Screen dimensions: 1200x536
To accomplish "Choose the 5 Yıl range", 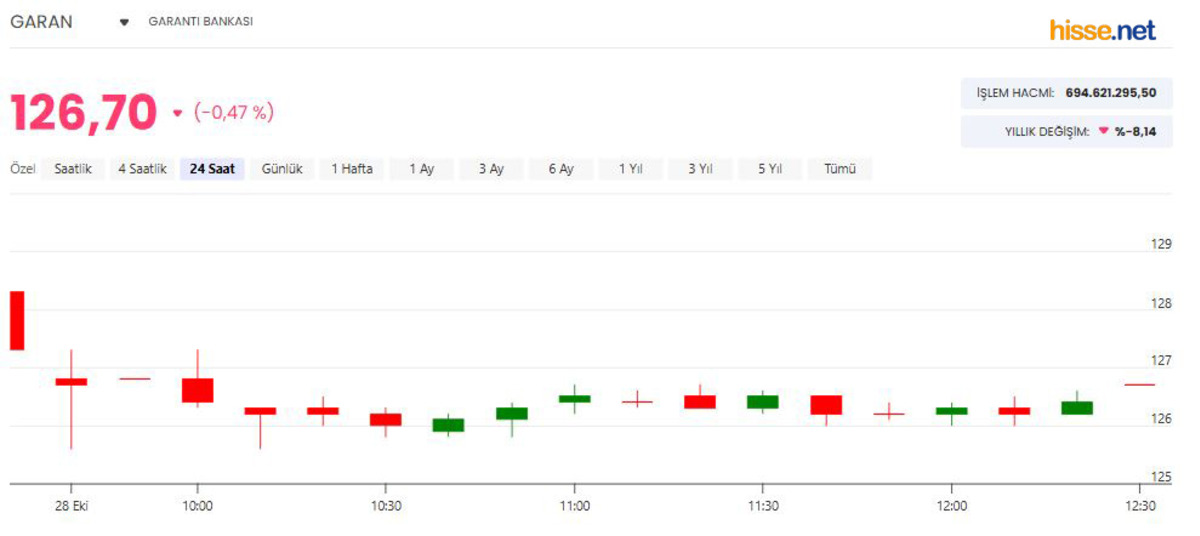I will [770, 169].
